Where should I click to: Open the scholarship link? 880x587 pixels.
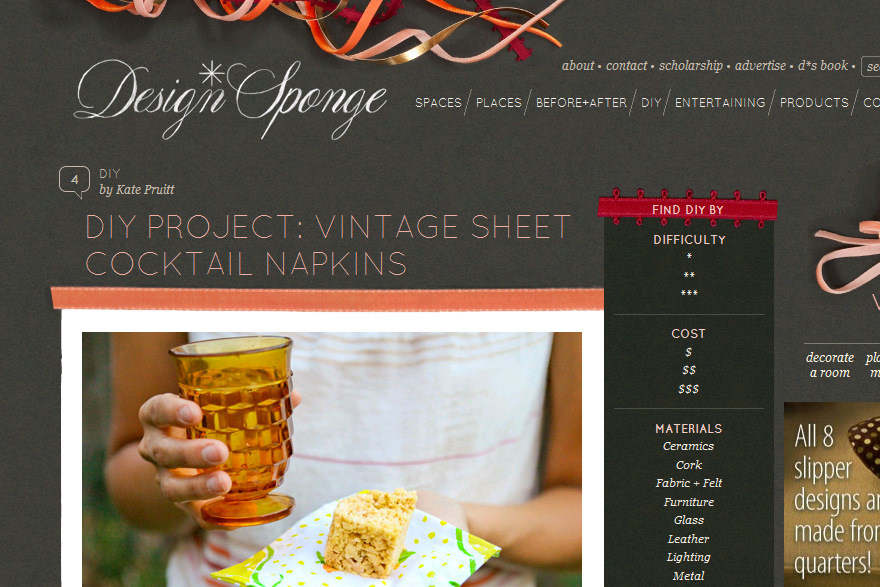(691, 66)
